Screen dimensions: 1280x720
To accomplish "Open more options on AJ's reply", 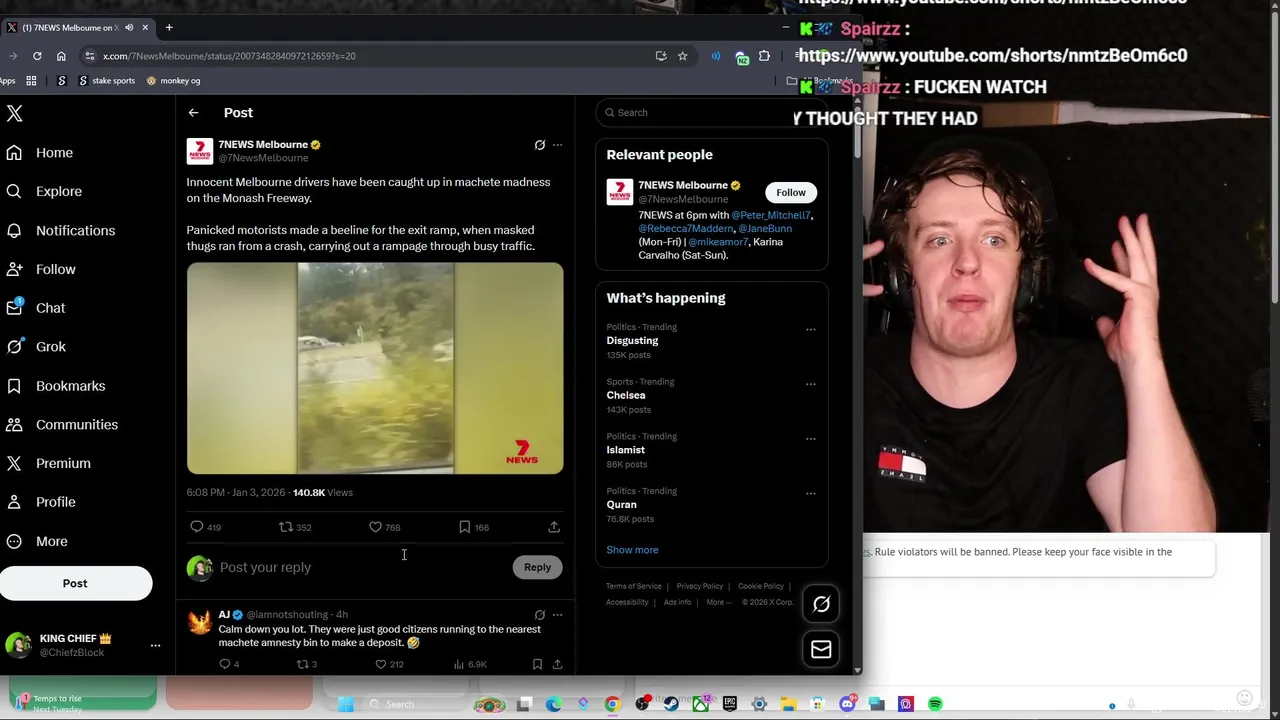I will pyautogui.click(x=558, y=615).
